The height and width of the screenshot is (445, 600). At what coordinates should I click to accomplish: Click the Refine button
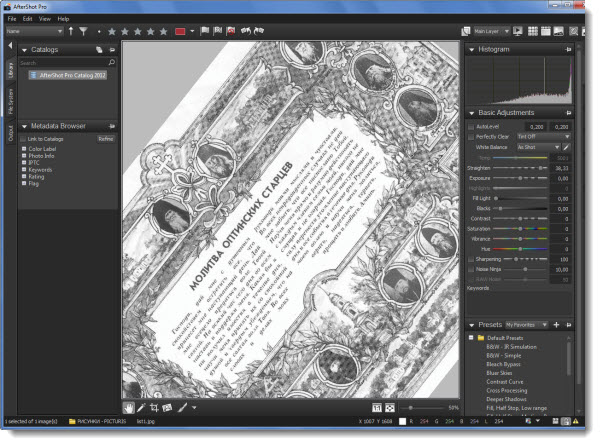[x=106, y=139]
